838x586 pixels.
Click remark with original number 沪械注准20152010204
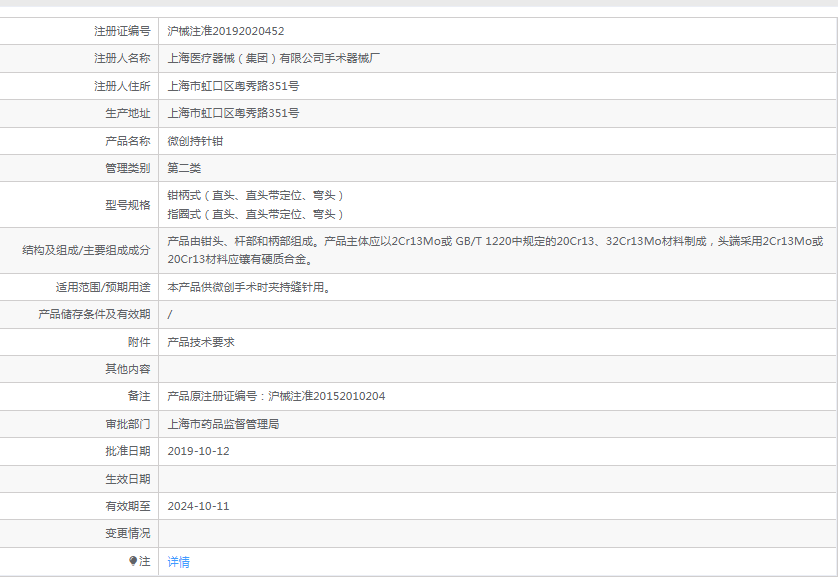(x=276, y=396)
